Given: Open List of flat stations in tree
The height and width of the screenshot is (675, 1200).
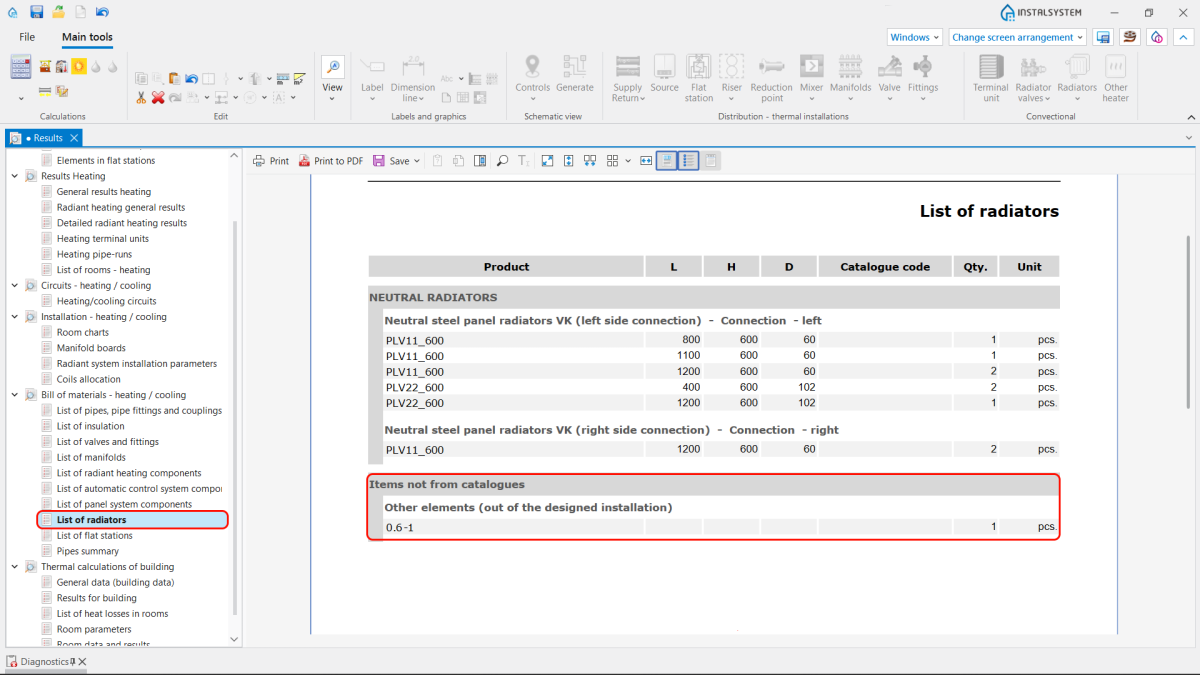Looking at the screenshot, I should 94,536.
